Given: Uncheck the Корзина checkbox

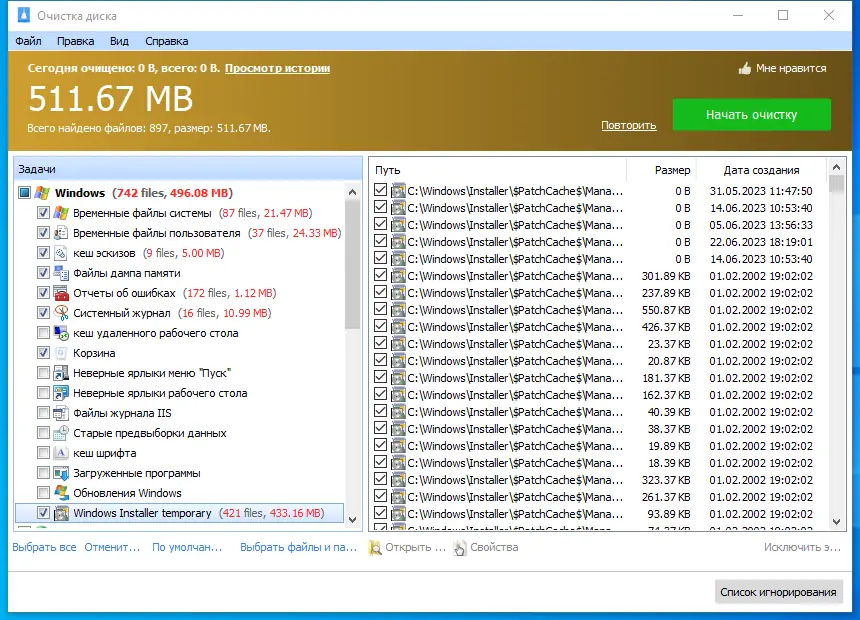Looking at the screenshot, I should tap(43, 353).
